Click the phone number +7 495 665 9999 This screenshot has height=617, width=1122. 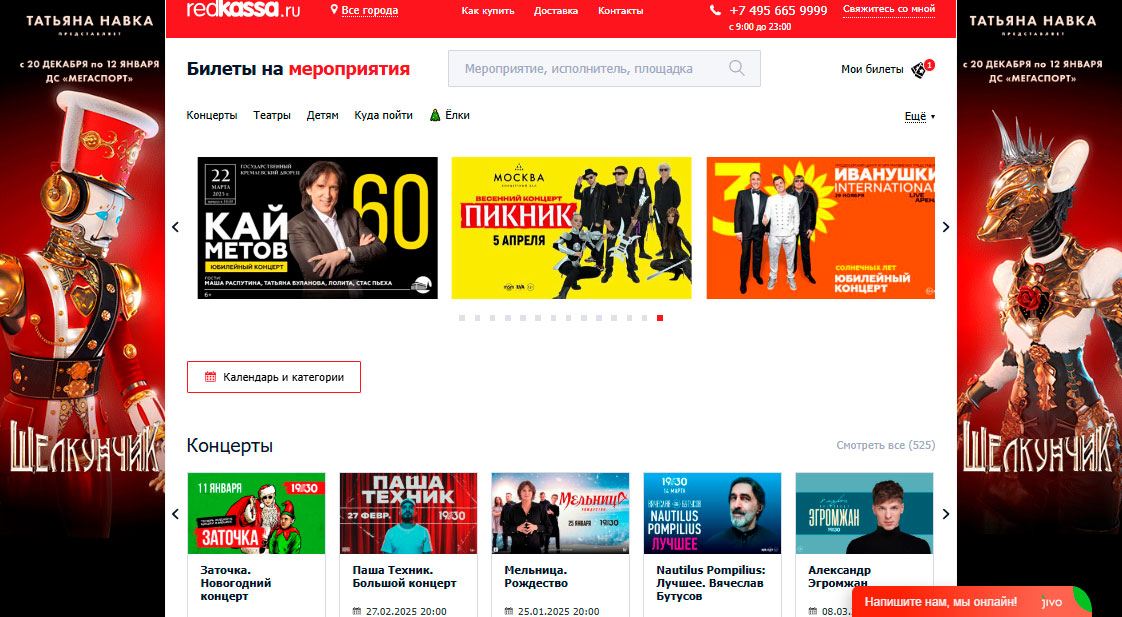click(778, 11)
